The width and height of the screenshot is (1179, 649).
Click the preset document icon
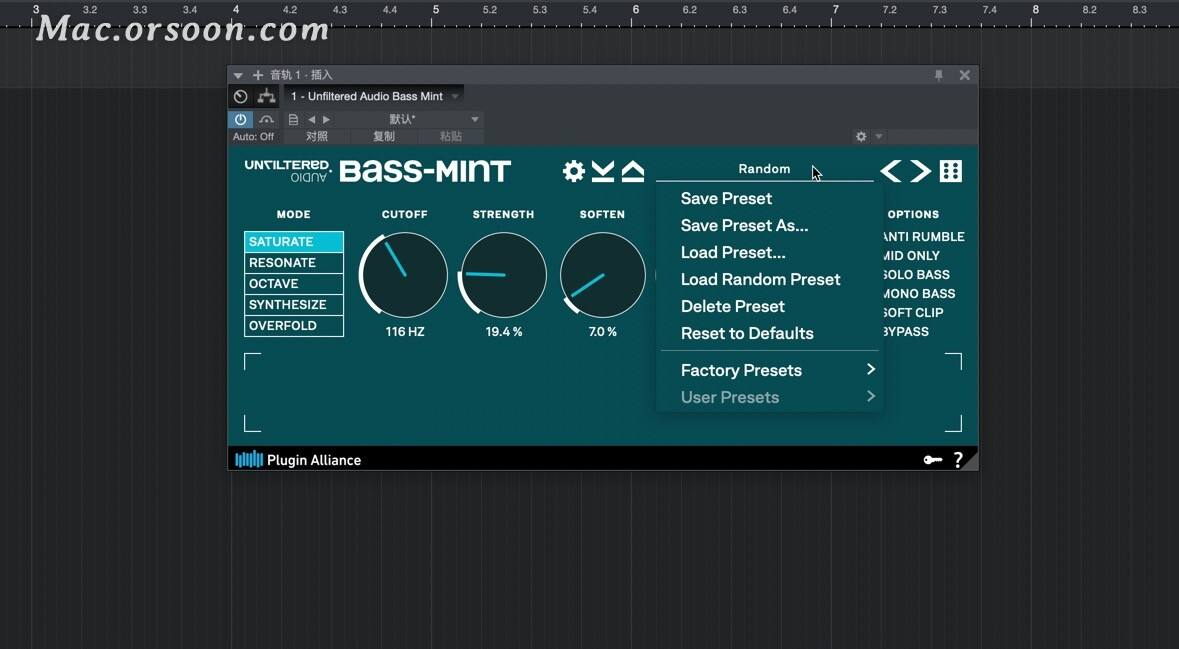coord(293,119)
